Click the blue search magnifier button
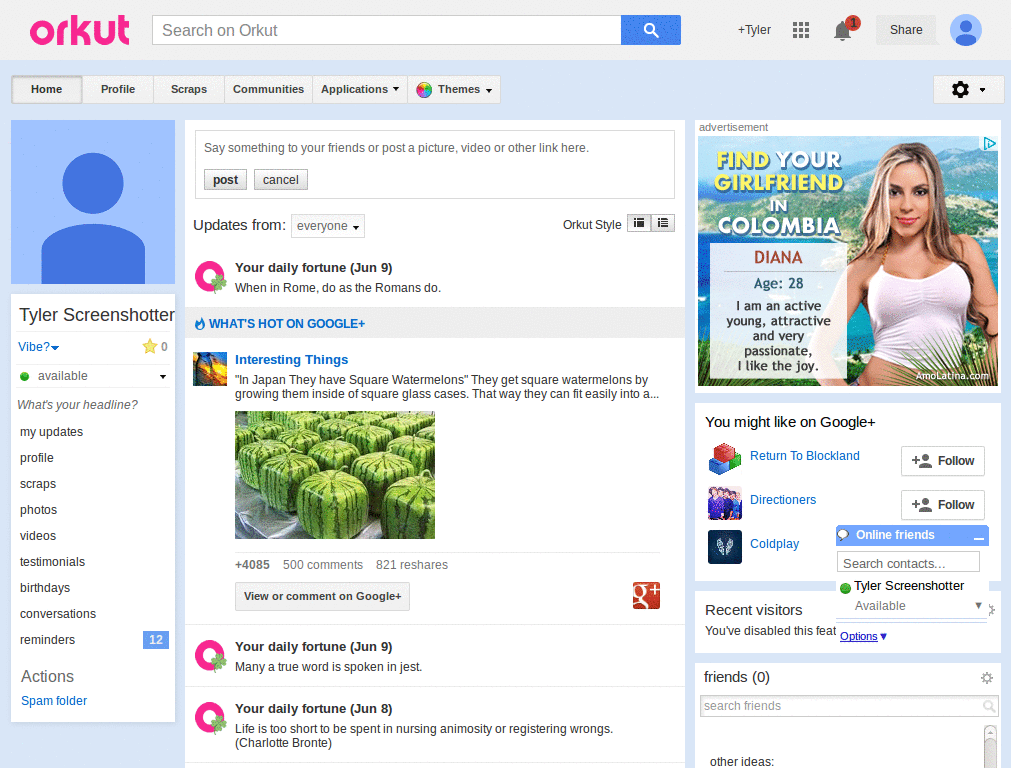This screenshot has width=1024, height=768. pos(650,30)
